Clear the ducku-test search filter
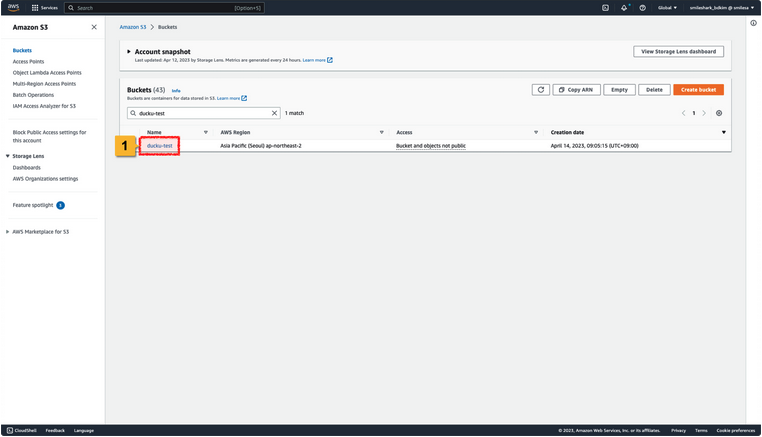Viewport: 762px width, 437px height. (x=275, y=113)
